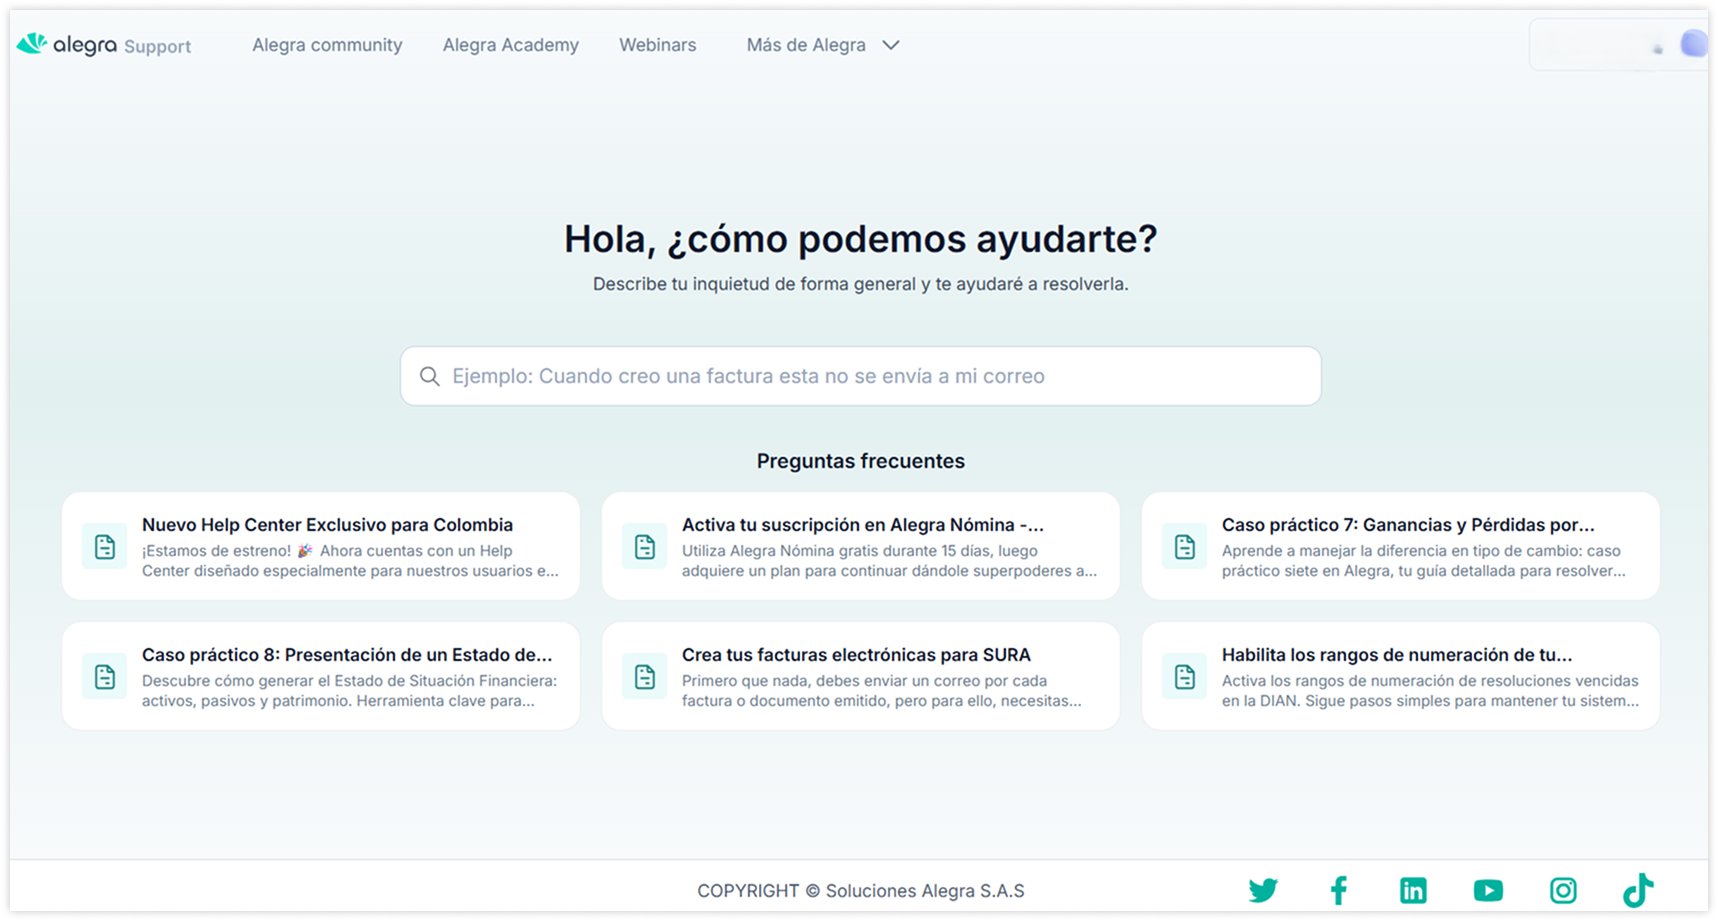Open Alegra's Instagram profile
Viewport: 1718px width, 921px height.
pyautogui.click(x=1563, y=890)
